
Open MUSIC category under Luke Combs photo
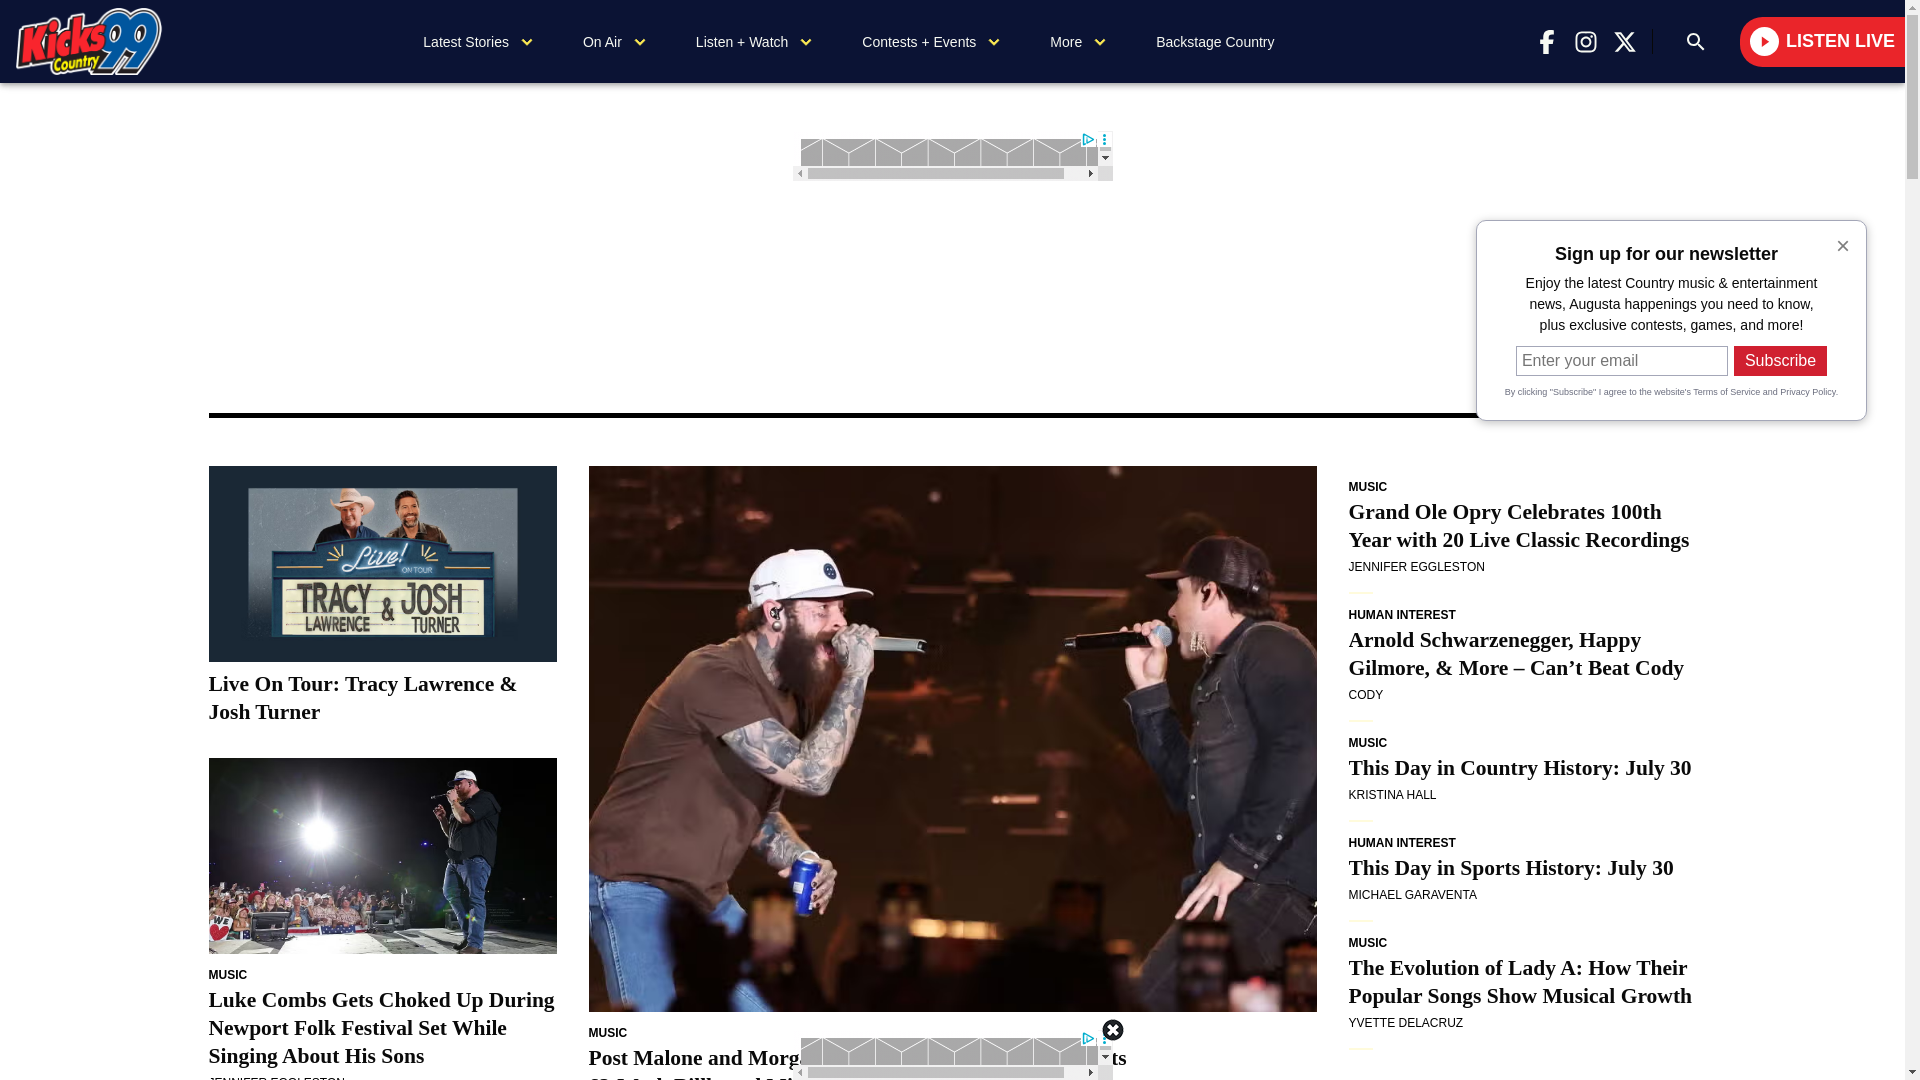coord(227,975)
